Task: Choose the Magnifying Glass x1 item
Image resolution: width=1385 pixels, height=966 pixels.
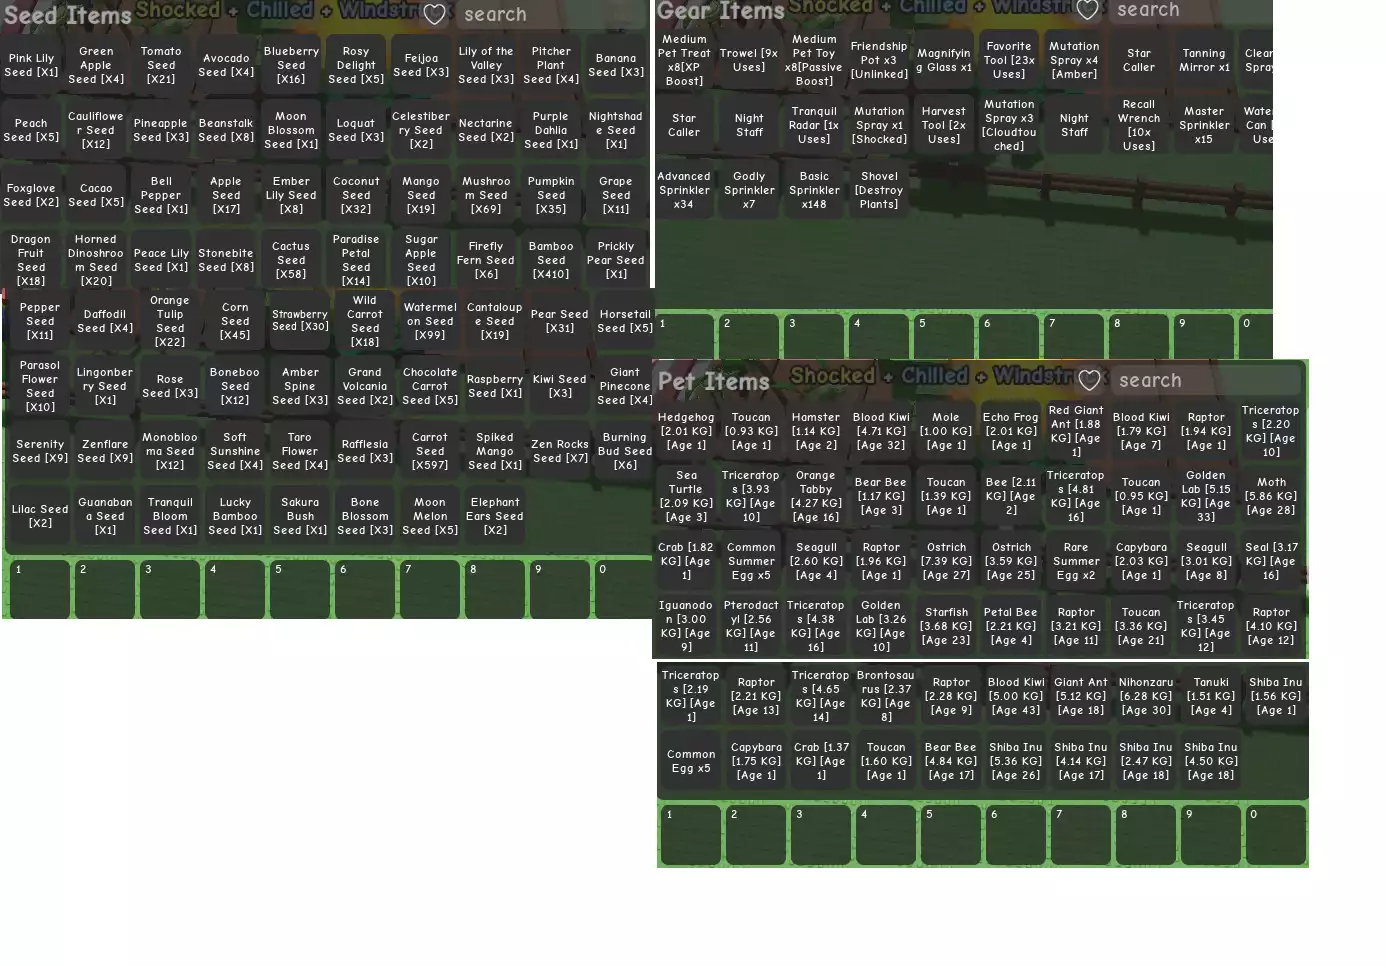Action: [944, 60]
